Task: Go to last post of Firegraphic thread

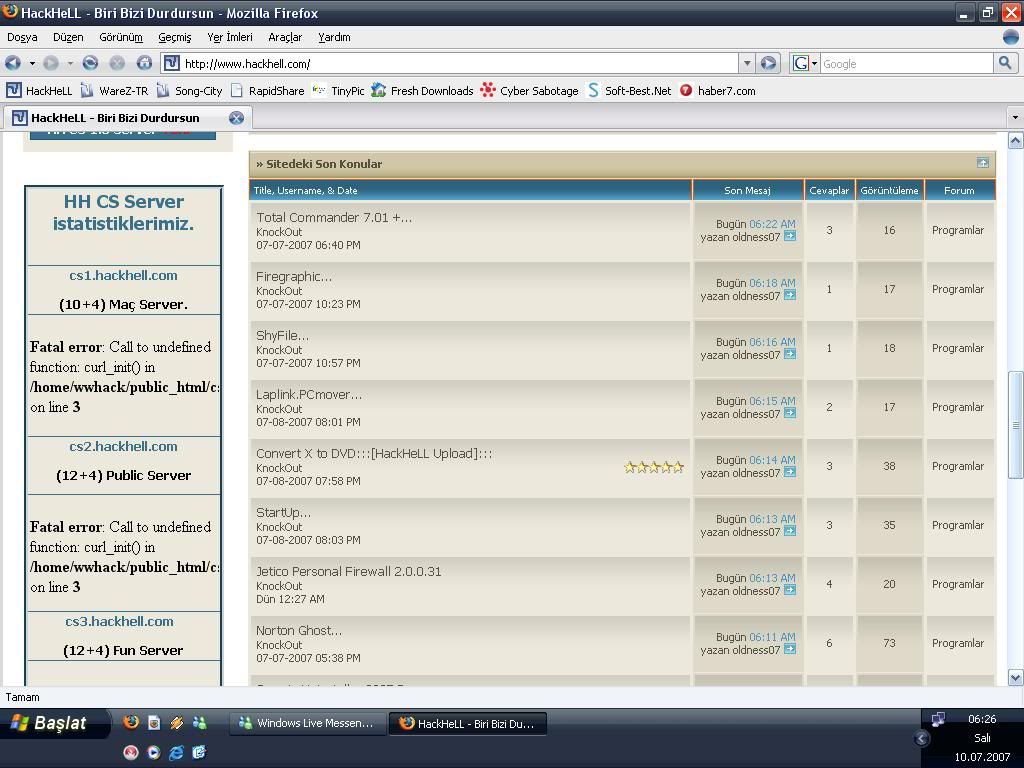Action: tap(790, 295)
